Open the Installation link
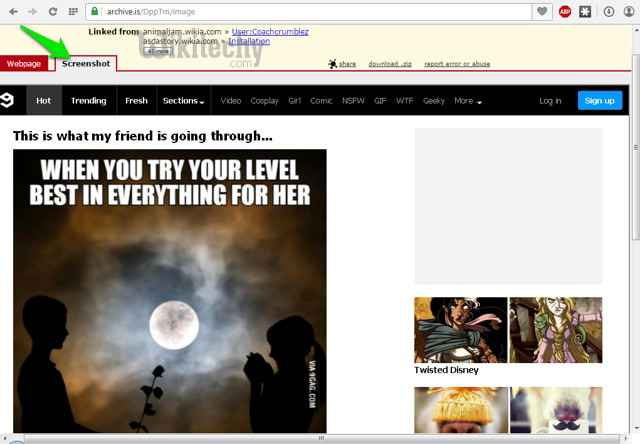Image resolution: width=640 pixels, height=444 pixels. tap(249, 41)
